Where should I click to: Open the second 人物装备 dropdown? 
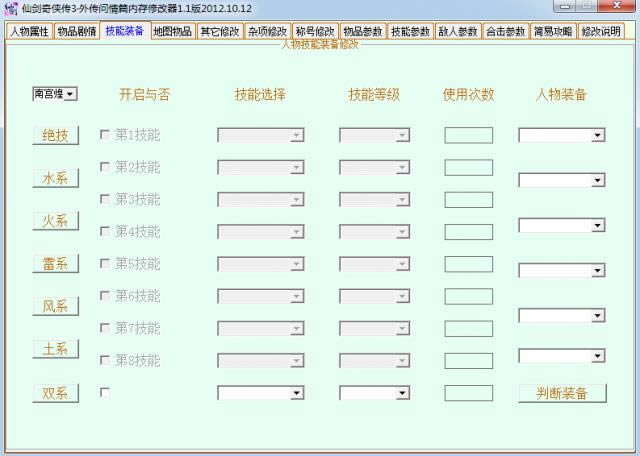[562, 180]
